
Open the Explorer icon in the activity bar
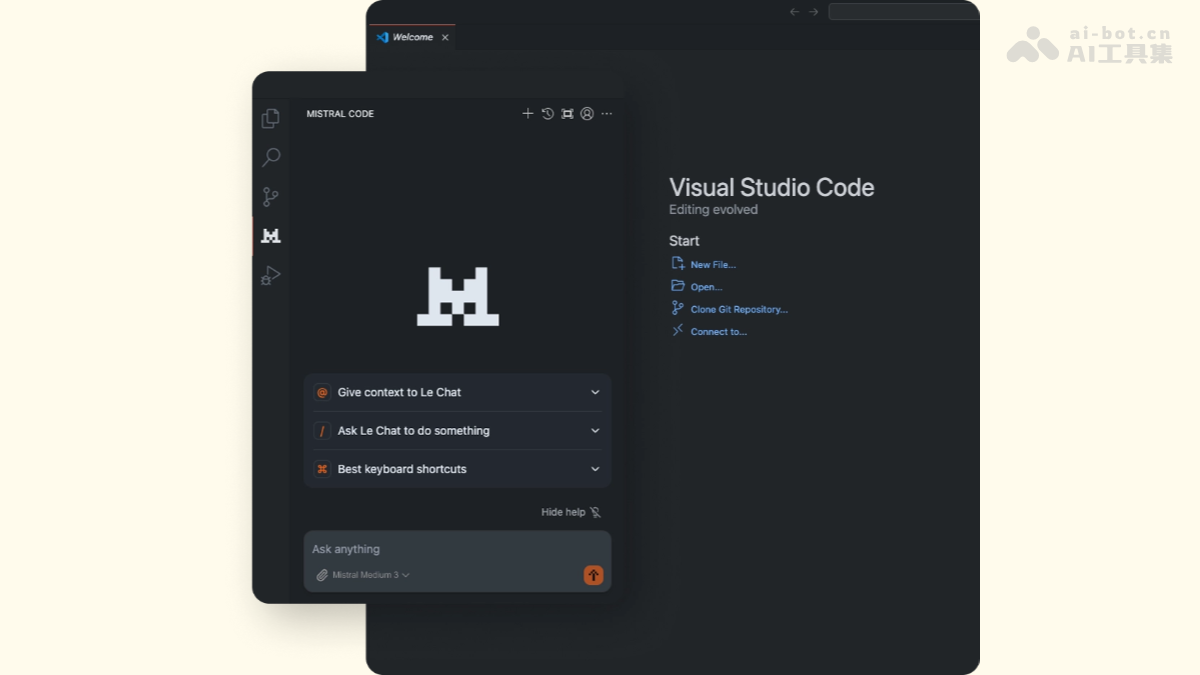click(x=269, y=117)
